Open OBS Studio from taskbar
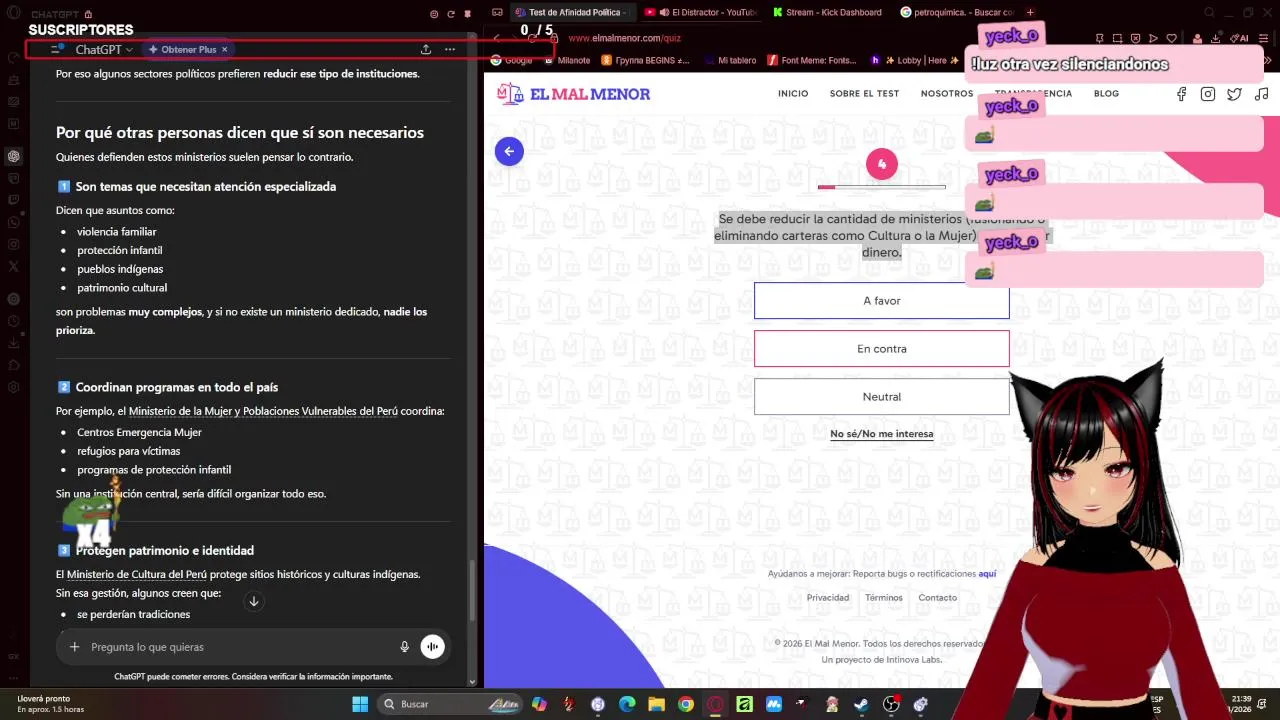1280x720 pixels. pos(891,704)
